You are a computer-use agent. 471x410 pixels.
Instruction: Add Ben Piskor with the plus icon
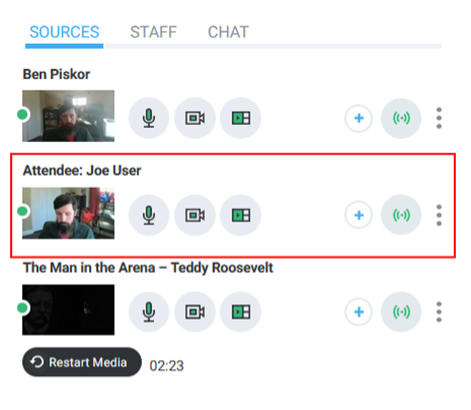[359, 118]
